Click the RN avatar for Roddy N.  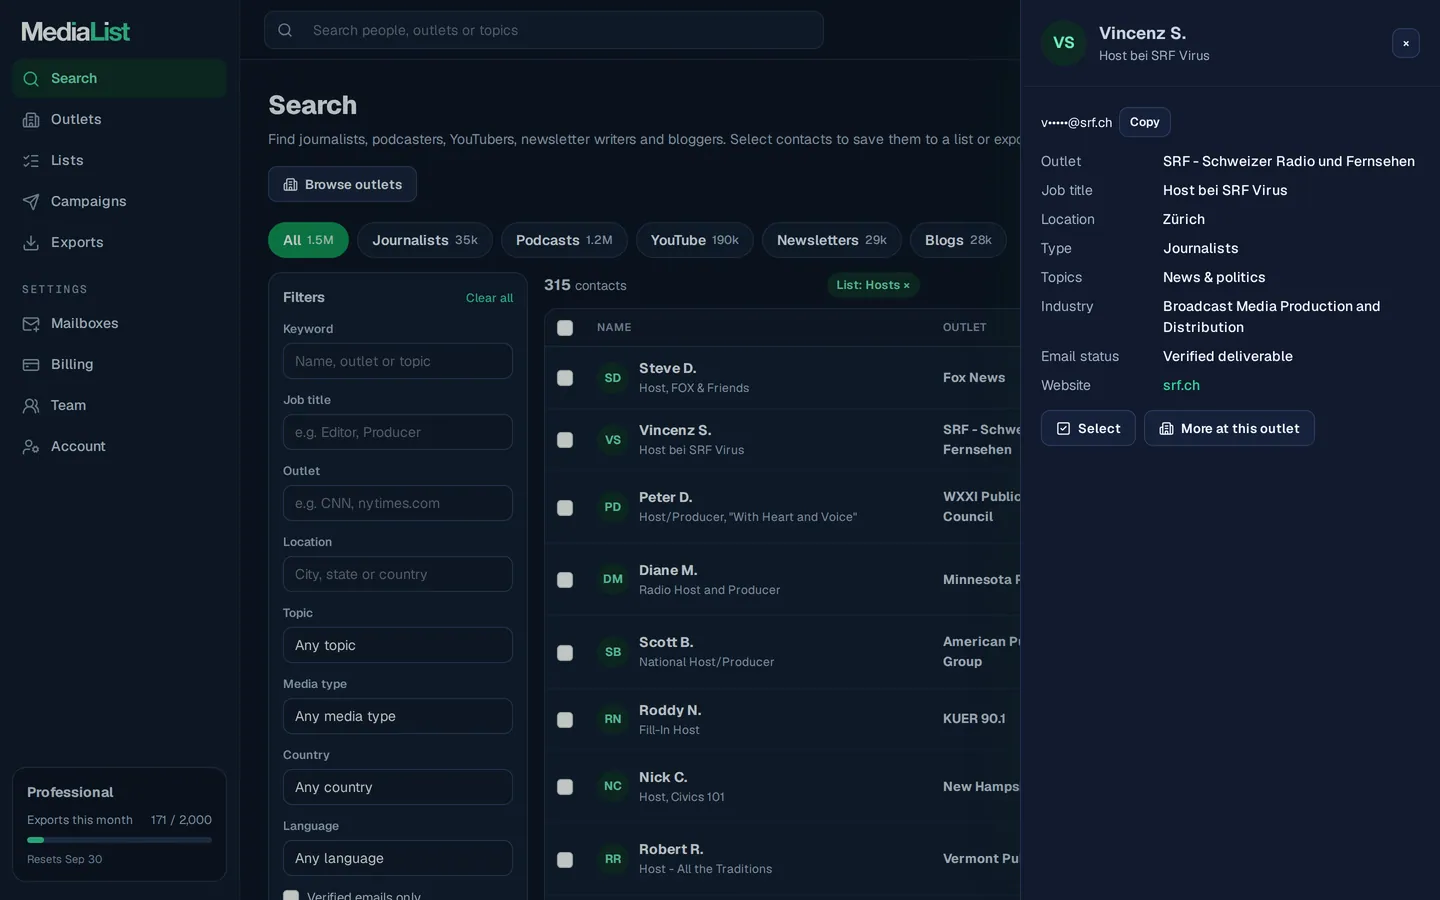613,719
